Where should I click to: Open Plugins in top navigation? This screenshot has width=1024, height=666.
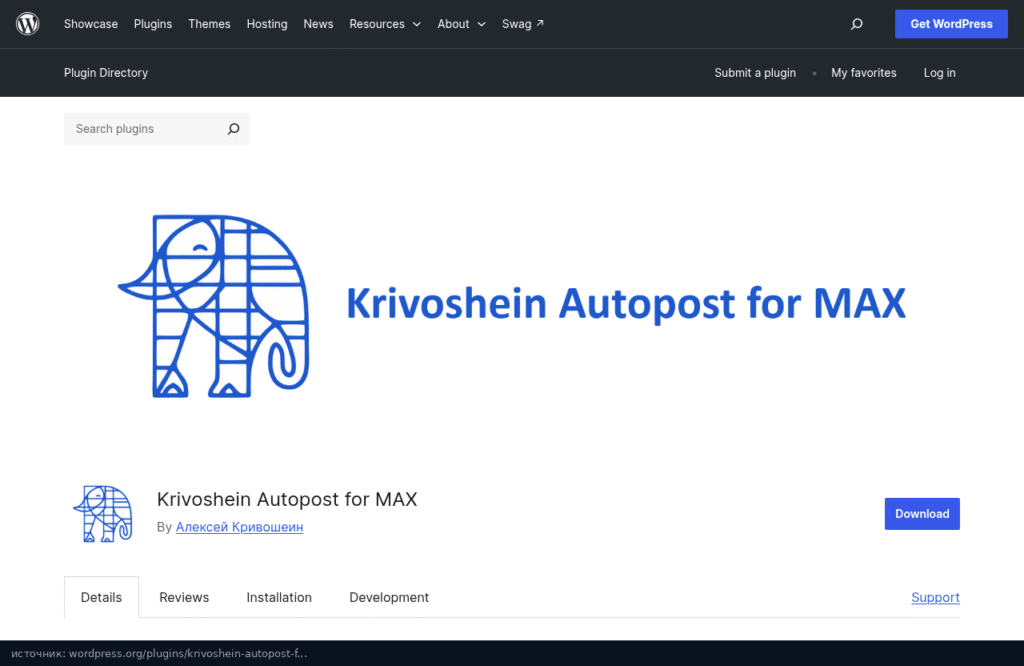pyautogui.click(x=153, y=24)
